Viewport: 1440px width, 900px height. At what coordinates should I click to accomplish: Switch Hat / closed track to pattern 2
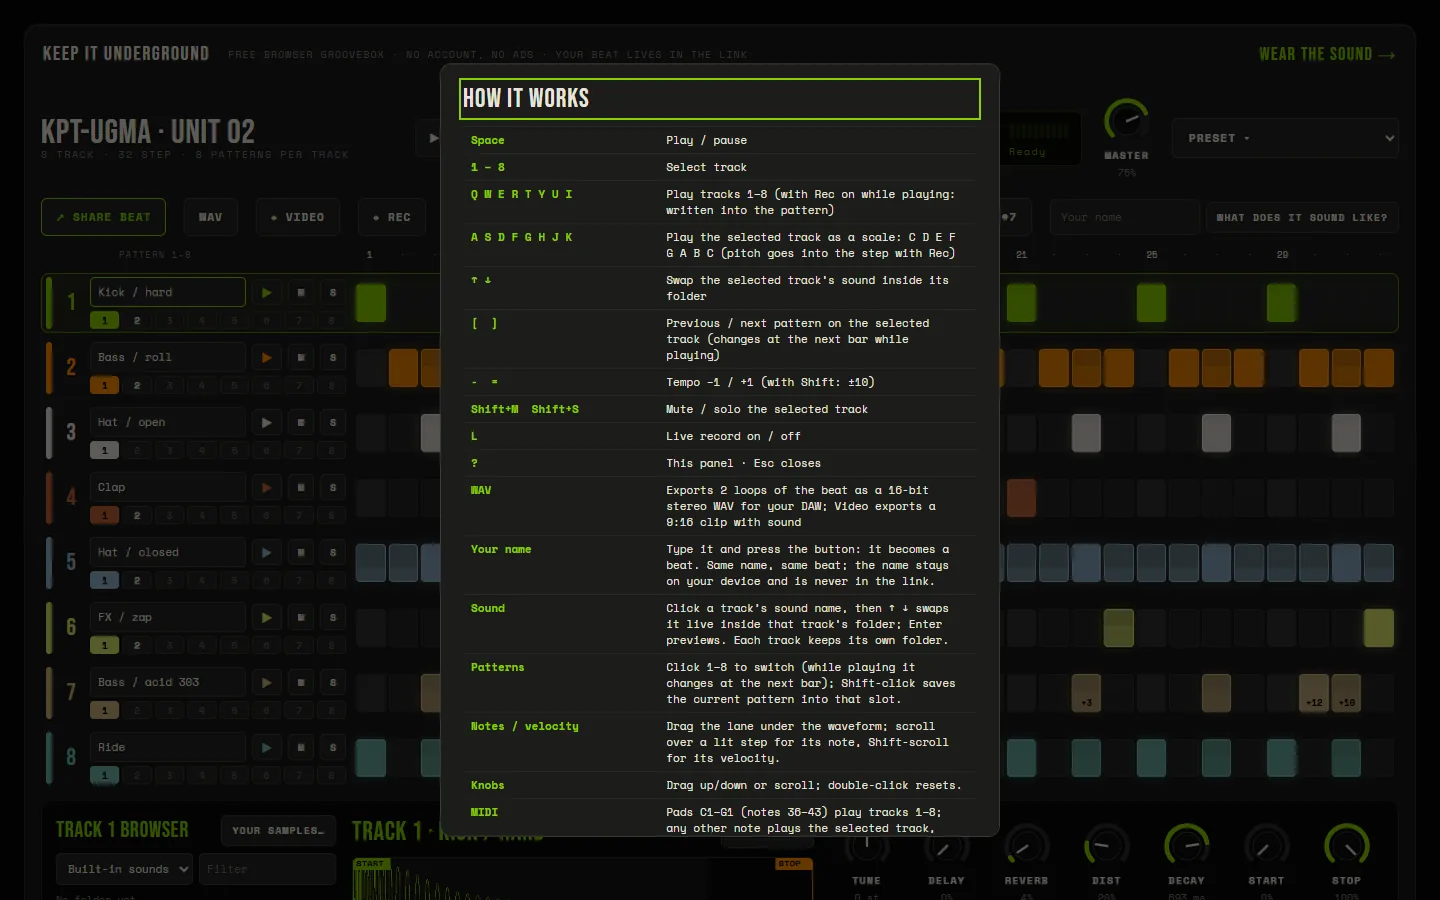pyautogui.click(x=137, y=580)
